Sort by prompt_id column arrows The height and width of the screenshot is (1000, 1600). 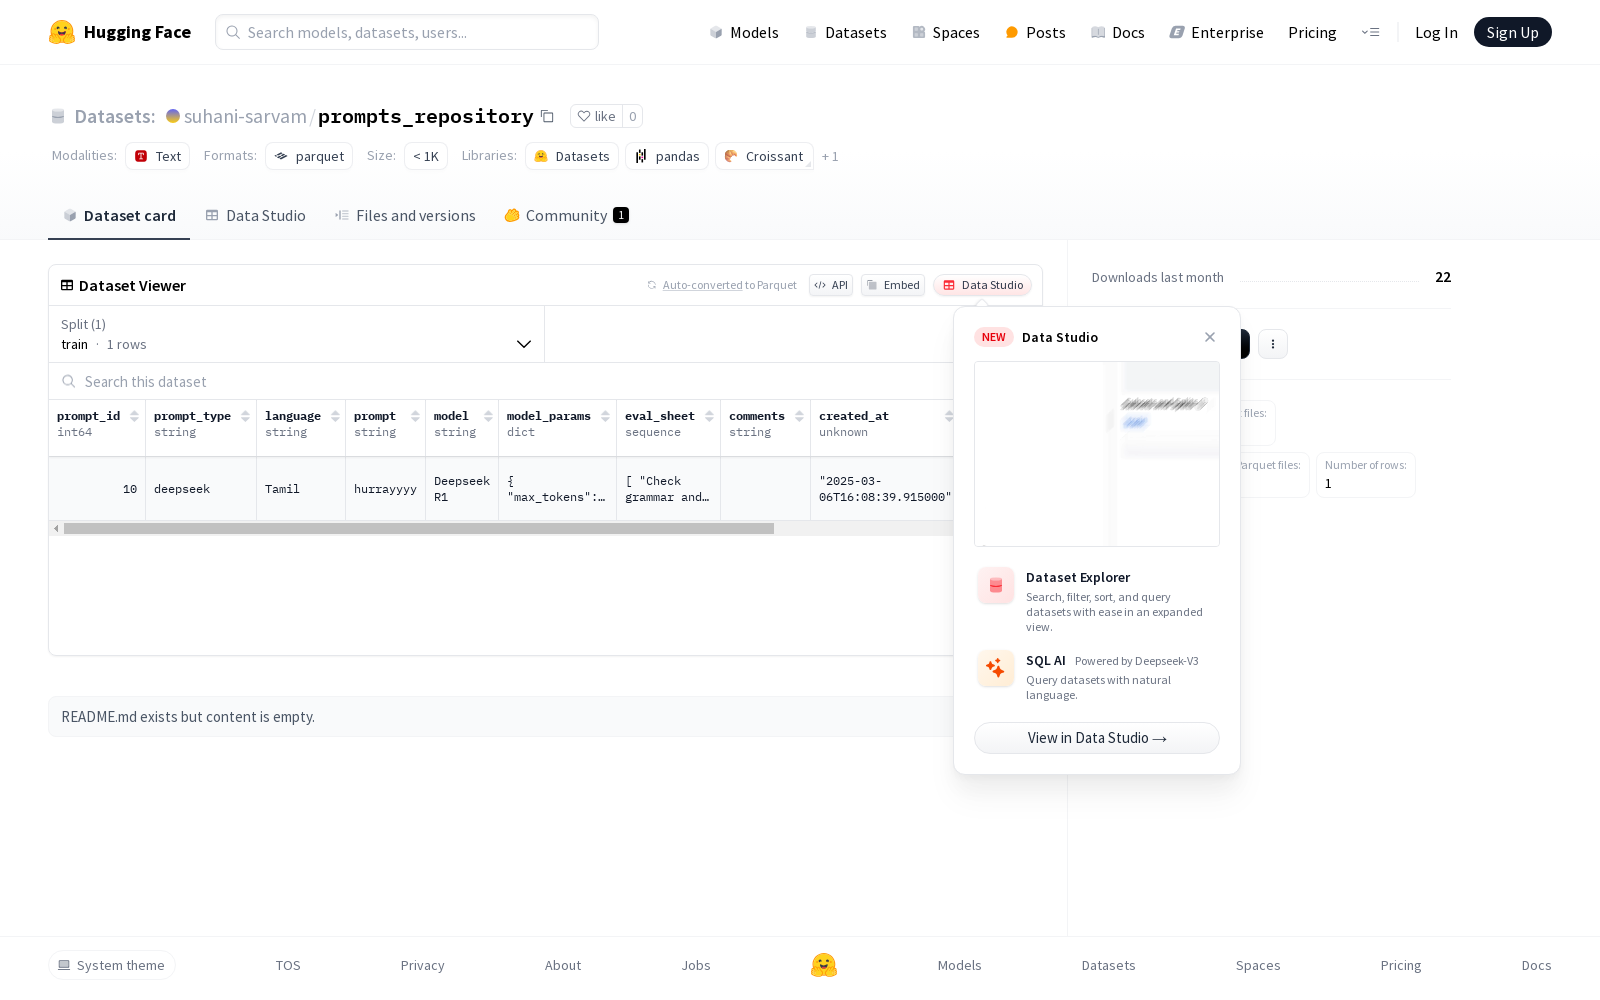(x=134, y=416)
